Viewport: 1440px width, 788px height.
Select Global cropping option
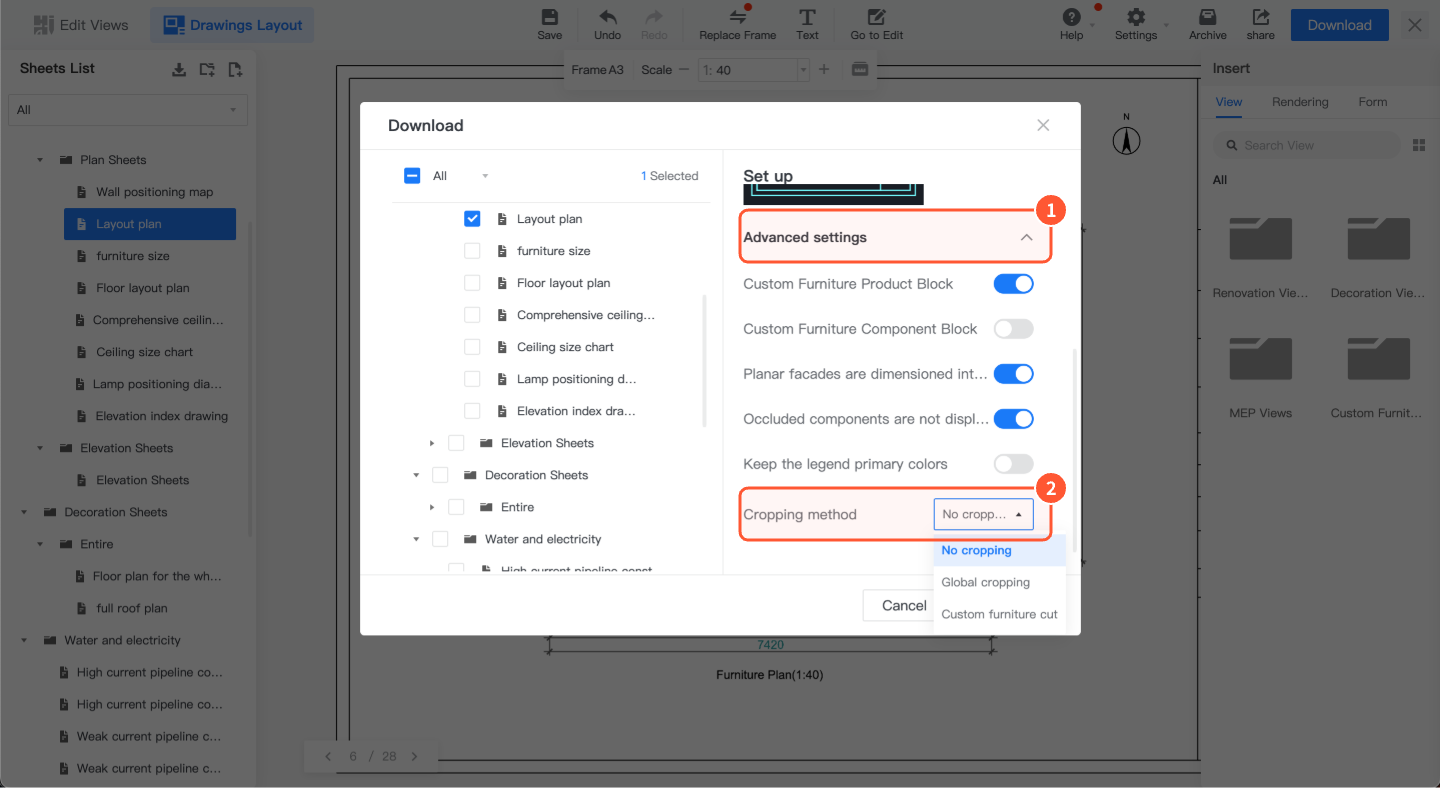[x=985, y=582]
